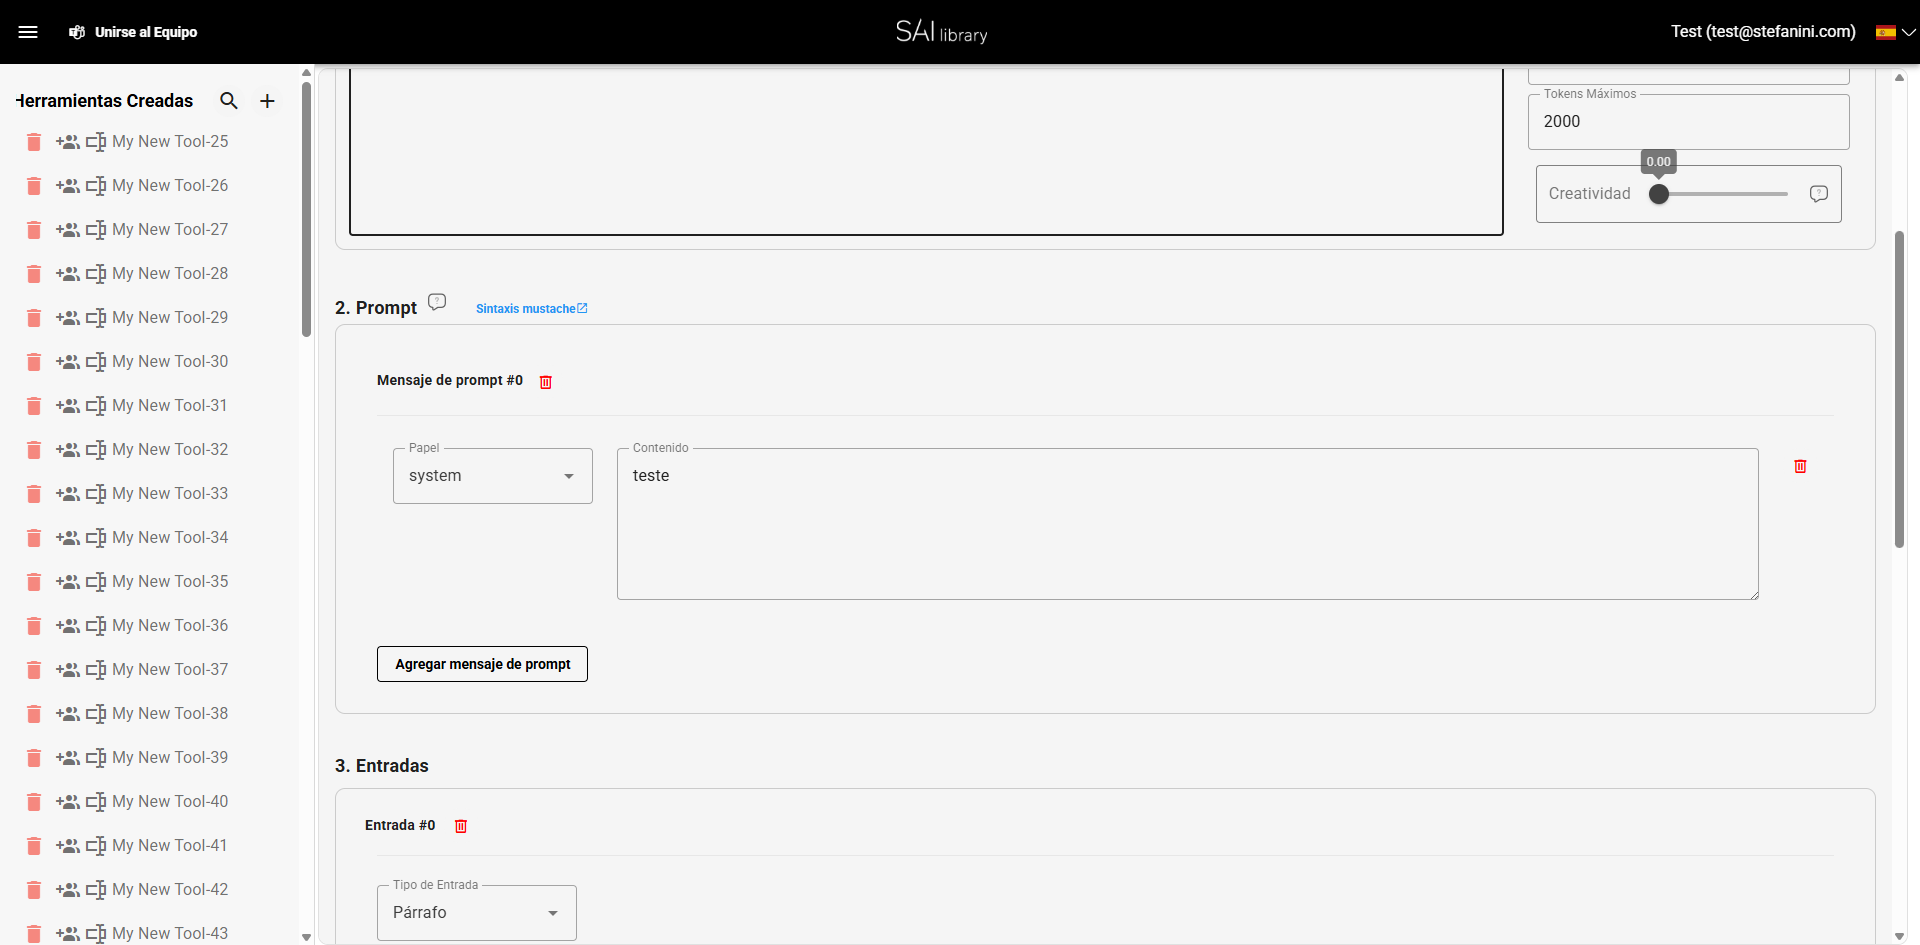Open the Creatividad help tooltip icon
This screenshot has width=1920, height=945.
1818,194
